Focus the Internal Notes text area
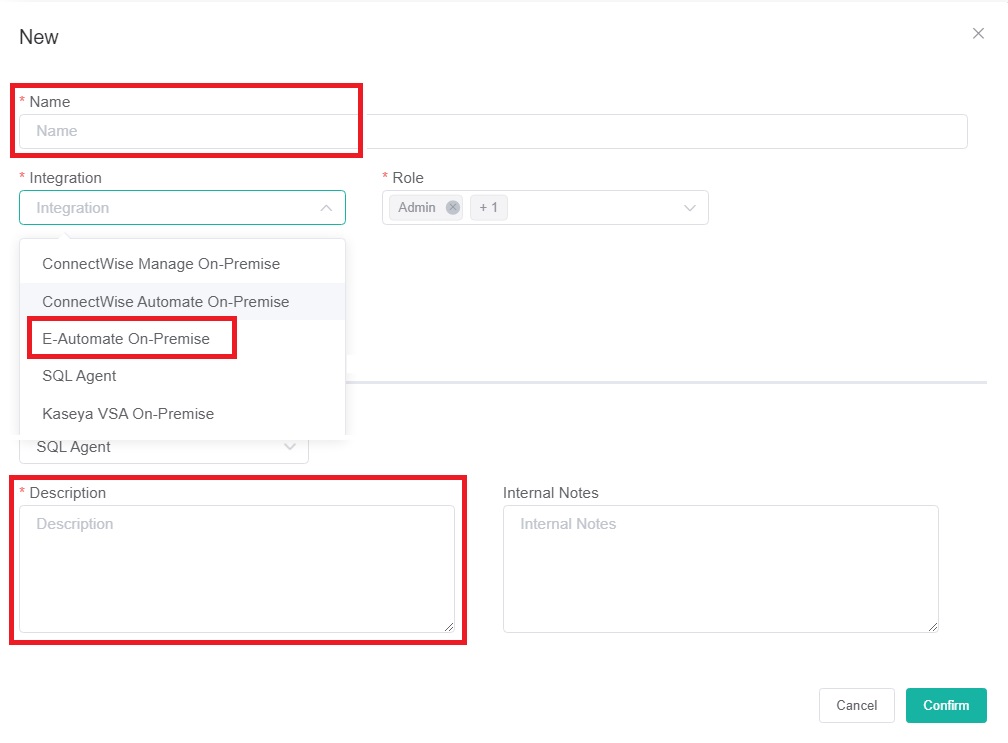The height and width of the screenshot is (743, 1008). [x=720, y=568]
